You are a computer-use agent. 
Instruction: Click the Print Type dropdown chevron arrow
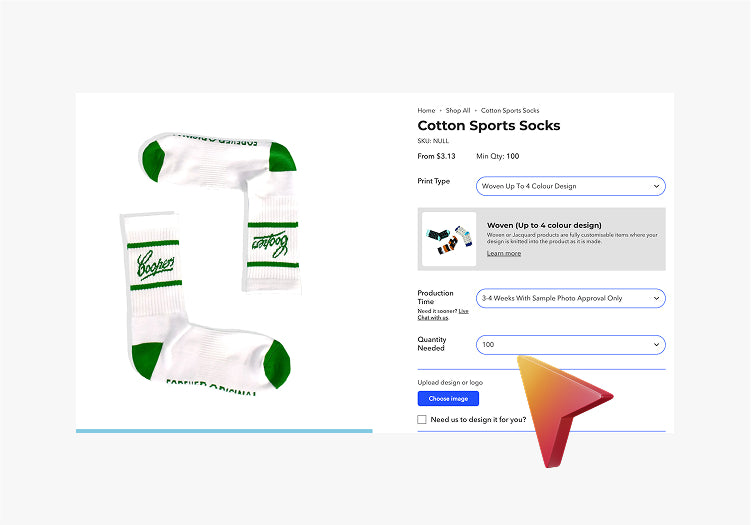point(656,186)
